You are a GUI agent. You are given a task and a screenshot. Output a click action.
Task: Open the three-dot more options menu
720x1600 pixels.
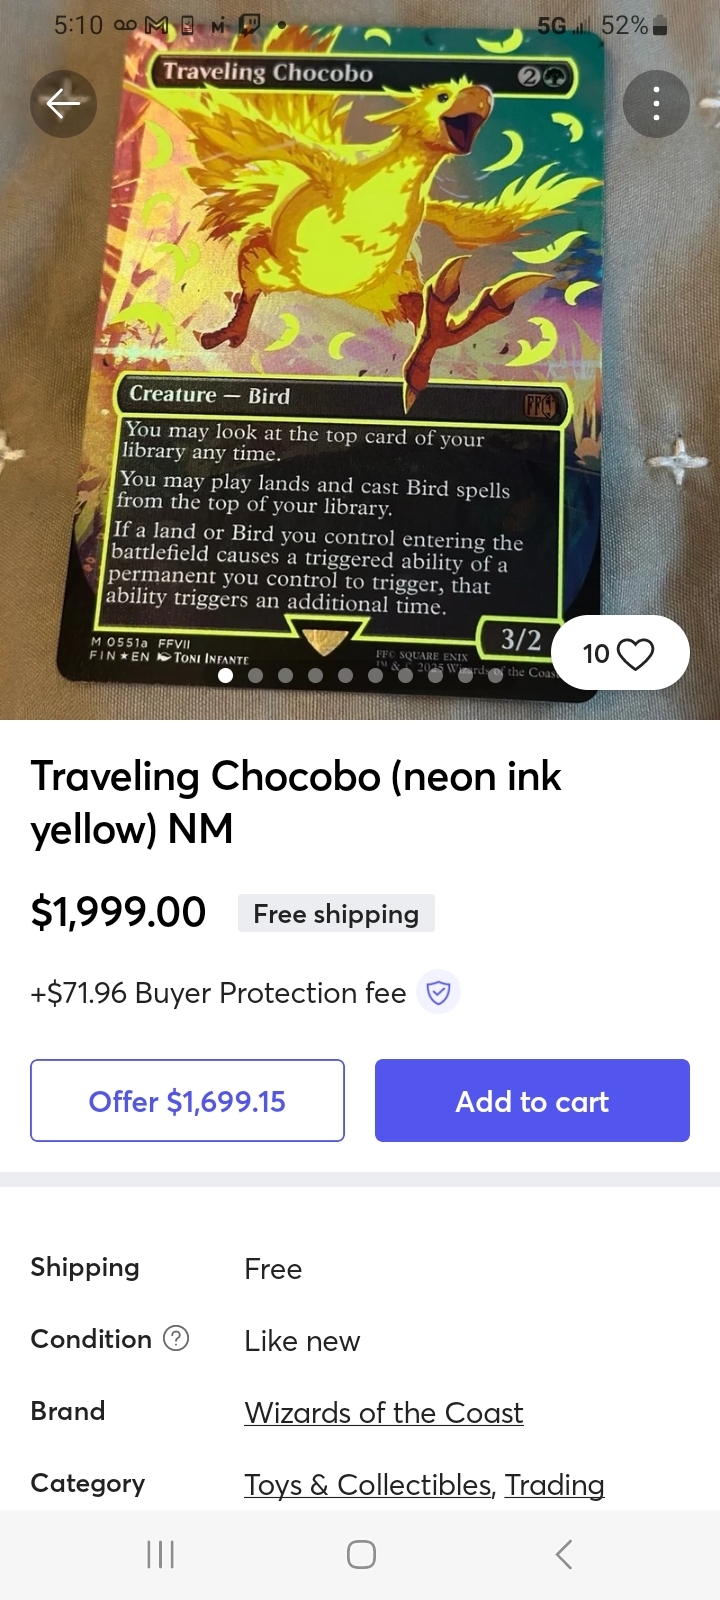coord(656,103)
